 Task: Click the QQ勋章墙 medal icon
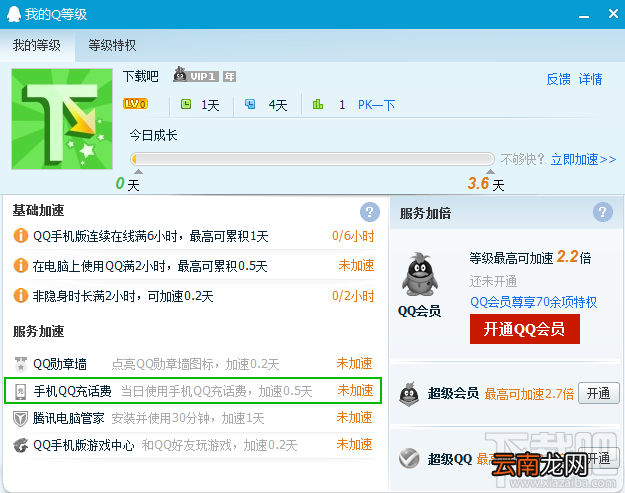[21, 364]
